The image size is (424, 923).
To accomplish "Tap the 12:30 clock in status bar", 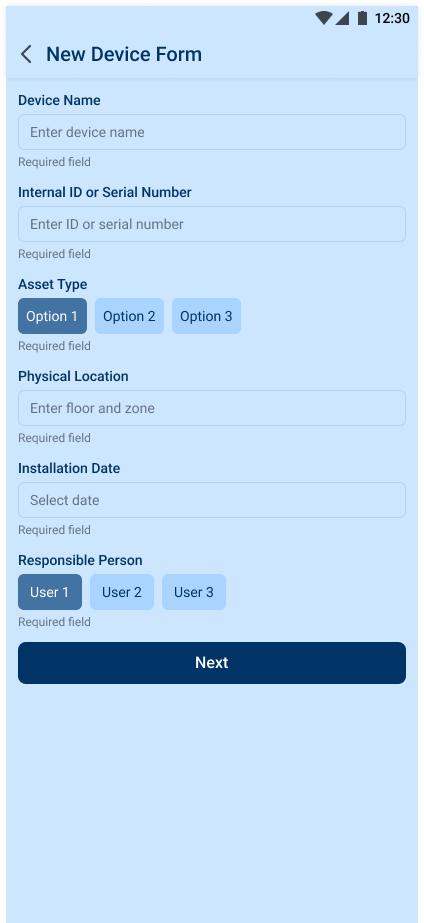I will tap(392, 18).
